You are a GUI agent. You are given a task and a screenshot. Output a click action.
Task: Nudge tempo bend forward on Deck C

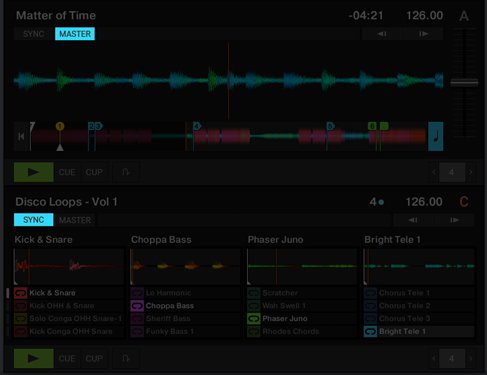click(x=454, y=220)
